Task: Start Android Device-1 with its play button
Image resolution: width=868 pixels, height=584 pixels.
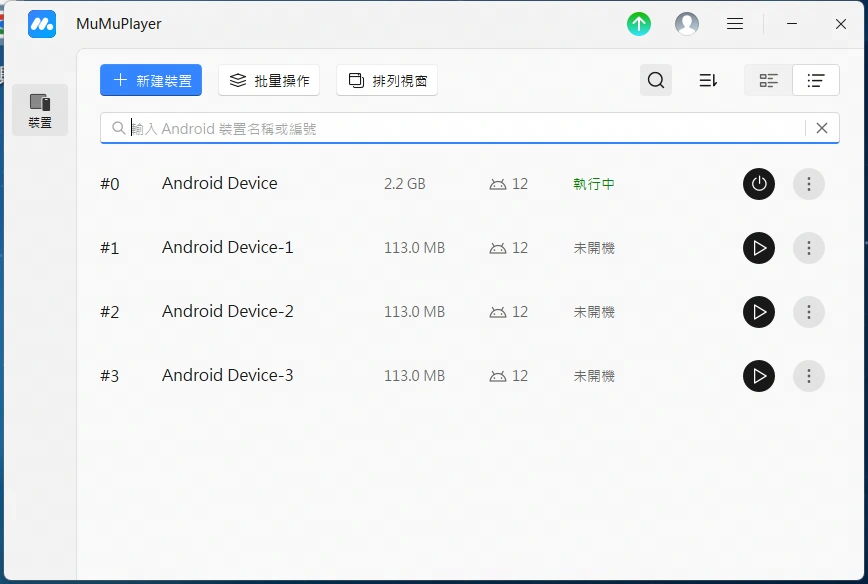Action: (x=759, y=248)
